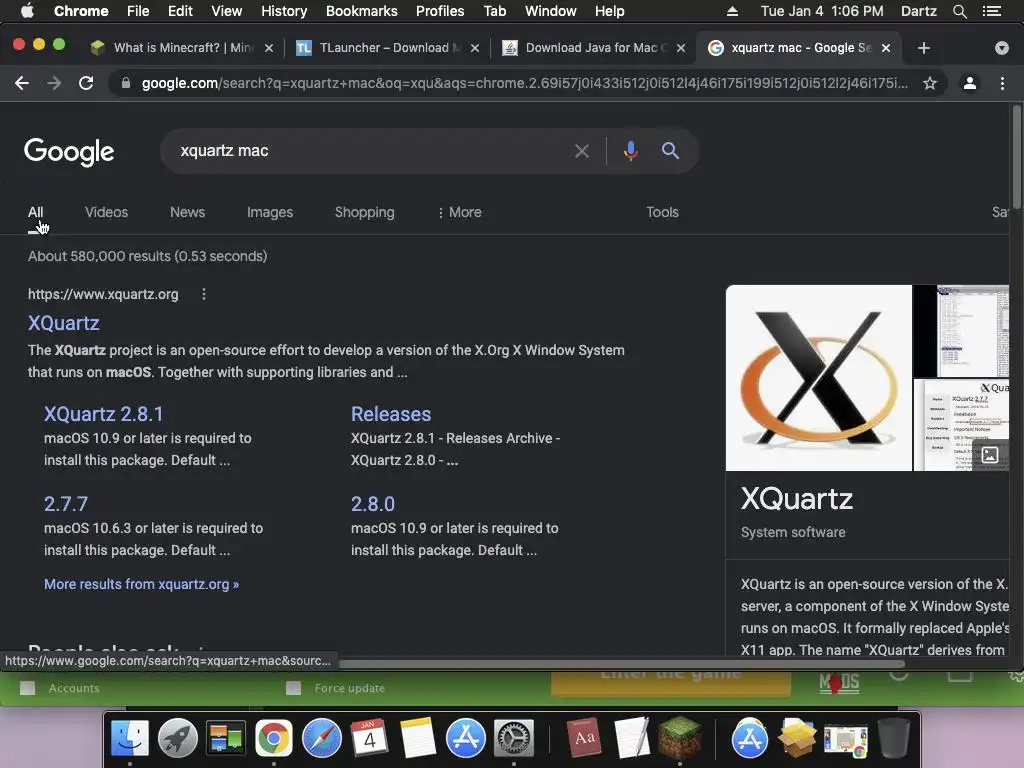Screen dimensions: 1024x768
Task: Open the top-right XQuartz screenshot thumbnail
Action: [x=961, y=330]
